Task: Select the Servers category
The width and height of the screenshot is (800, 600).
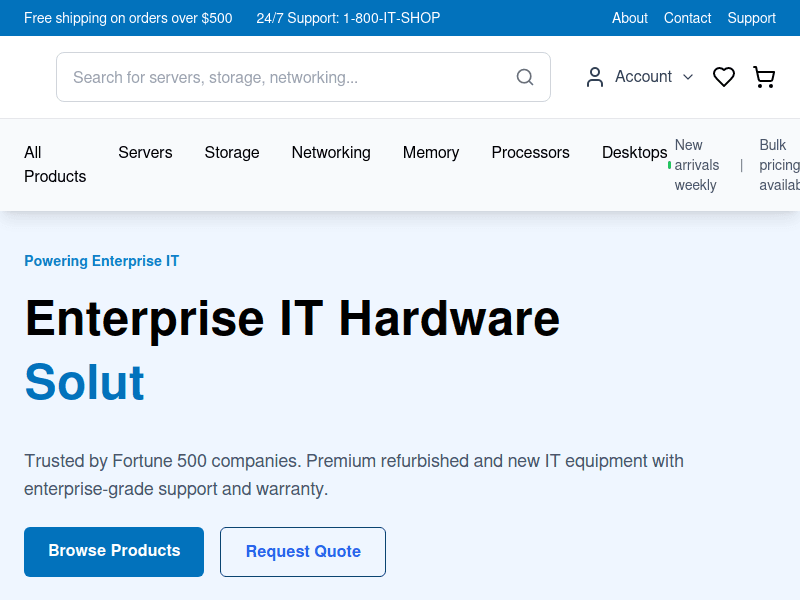Action: [145, 152]
